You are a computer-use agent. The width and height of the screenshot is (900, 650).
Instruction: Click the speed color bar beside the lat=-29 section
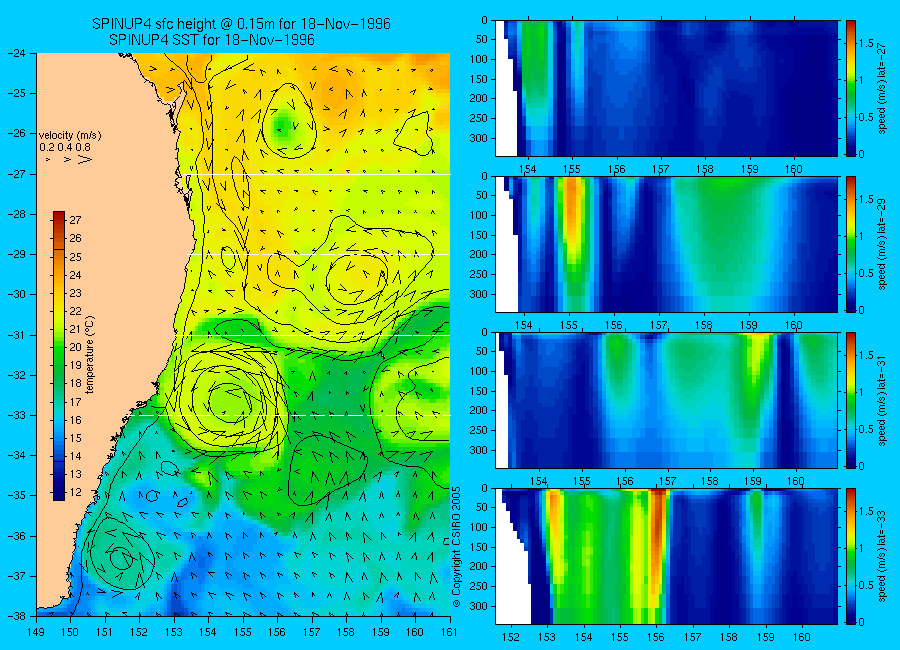pos(851,244)
